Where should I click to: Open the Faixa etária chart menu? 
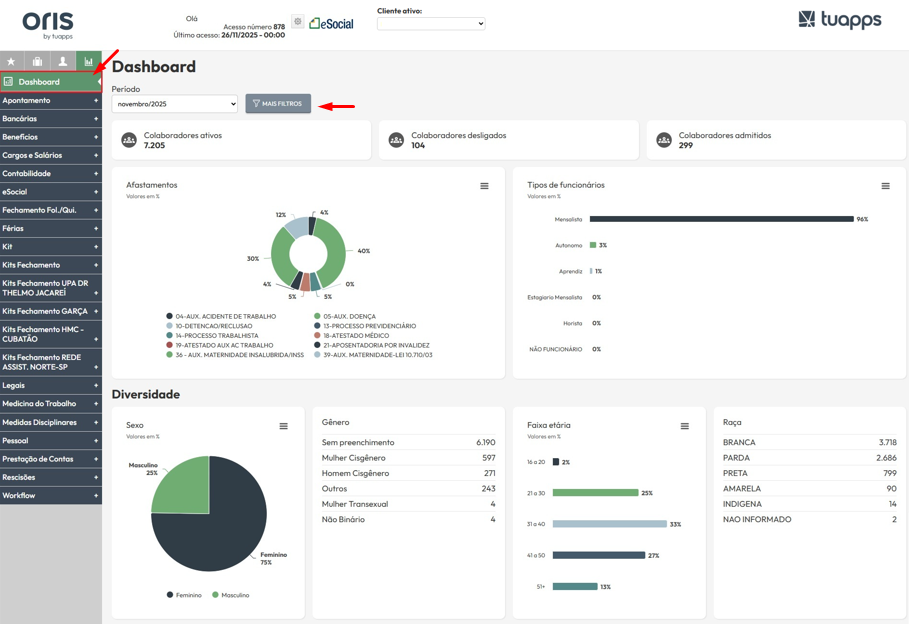pyautogui.click(x=684, y=426)
